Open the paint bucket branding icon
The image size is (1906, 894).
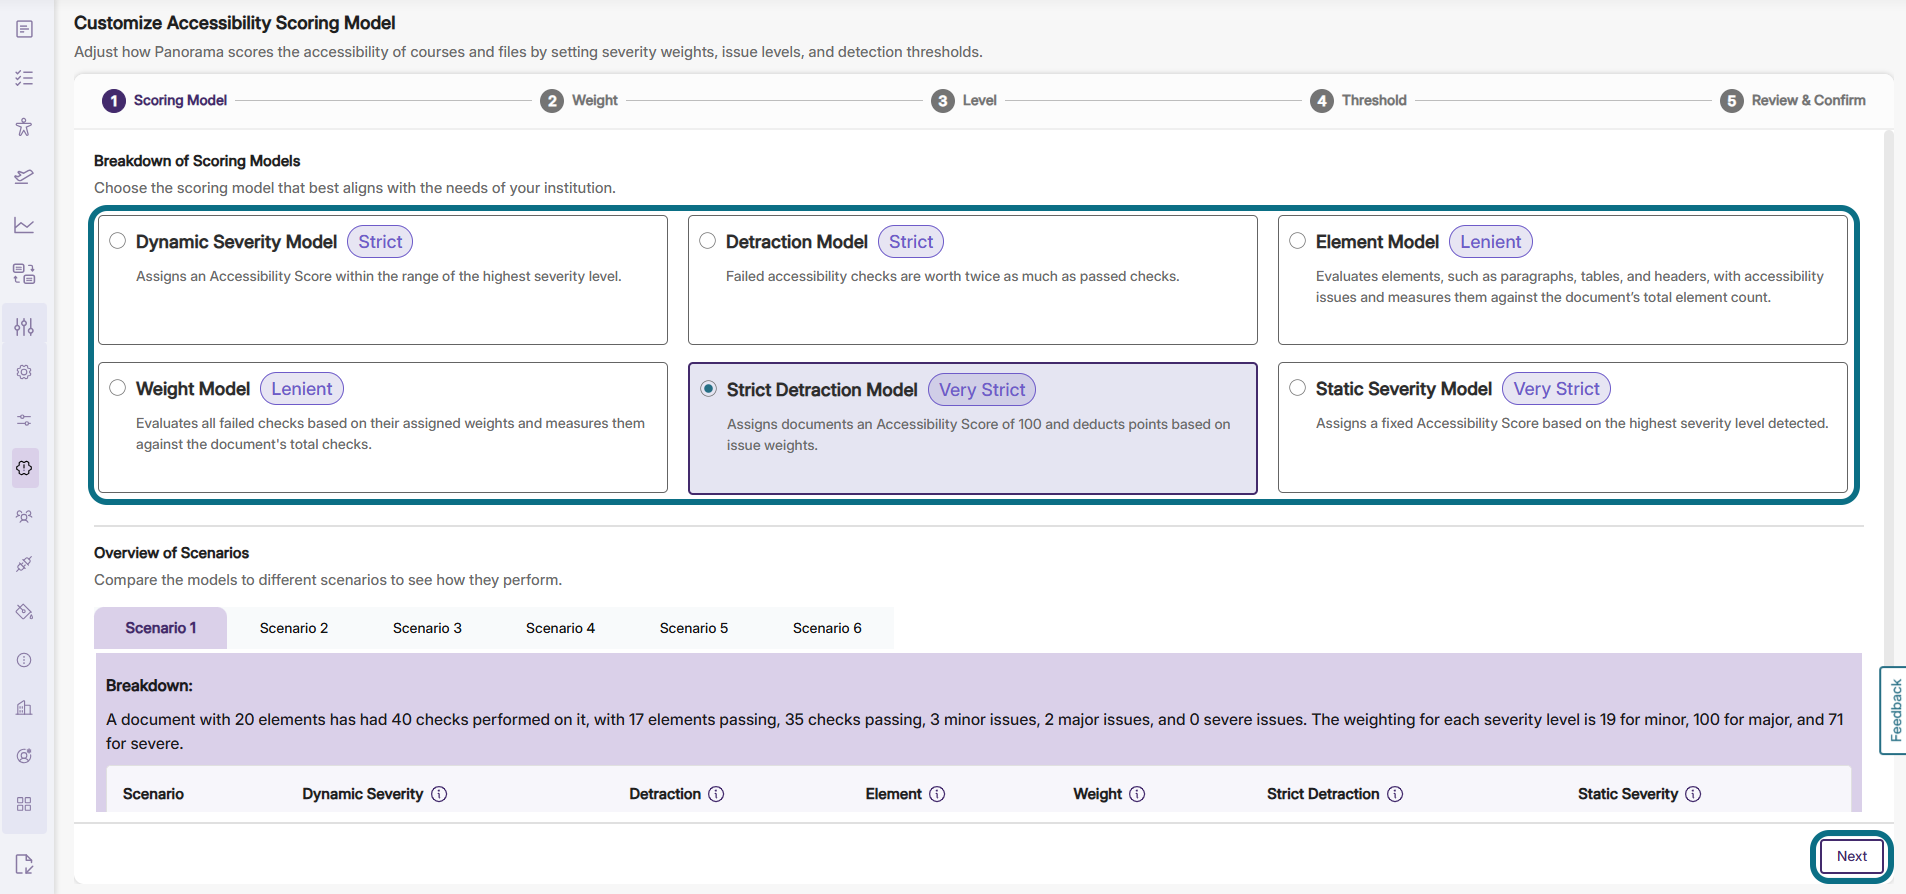click(x=24, y=612)
